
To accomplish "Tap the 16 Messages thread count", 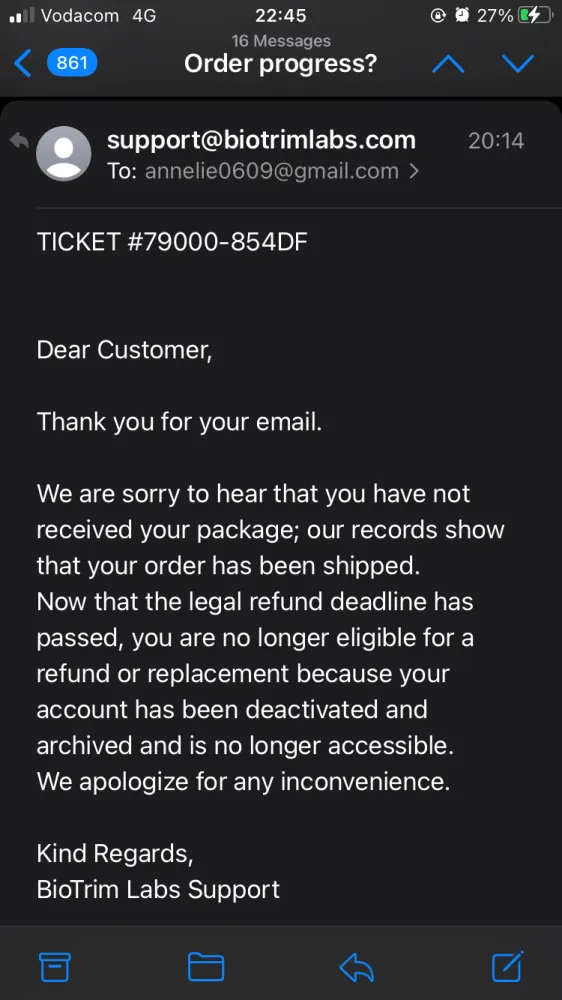I will (x=281, y=41).
